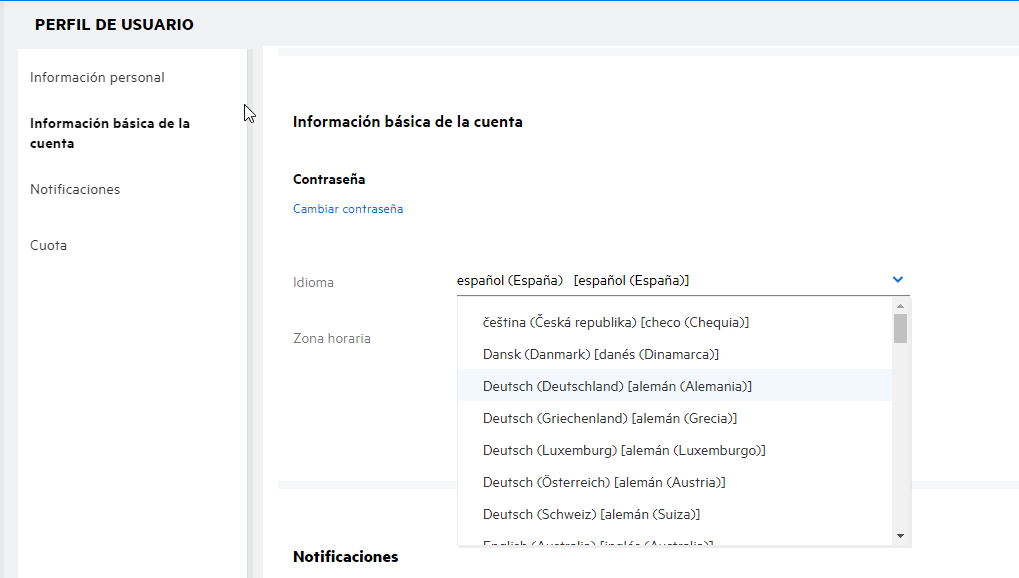The image size is (1019, 578).
Task: Pick Deutsch (Deutschland) language option
Action: 617,386
